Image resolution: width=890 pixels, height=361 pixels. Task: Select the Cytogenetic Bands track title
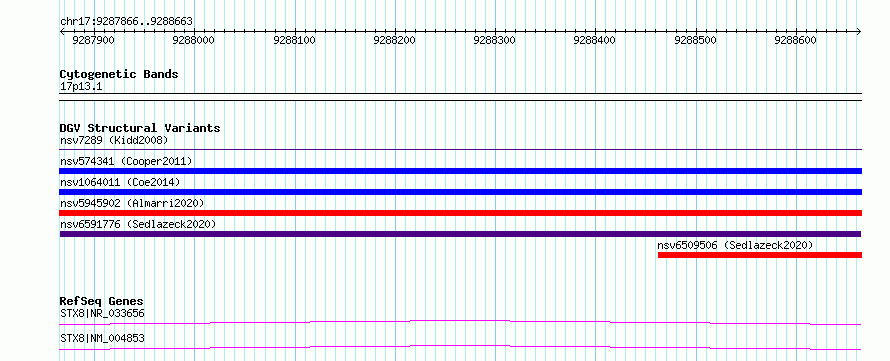(119, 74)
